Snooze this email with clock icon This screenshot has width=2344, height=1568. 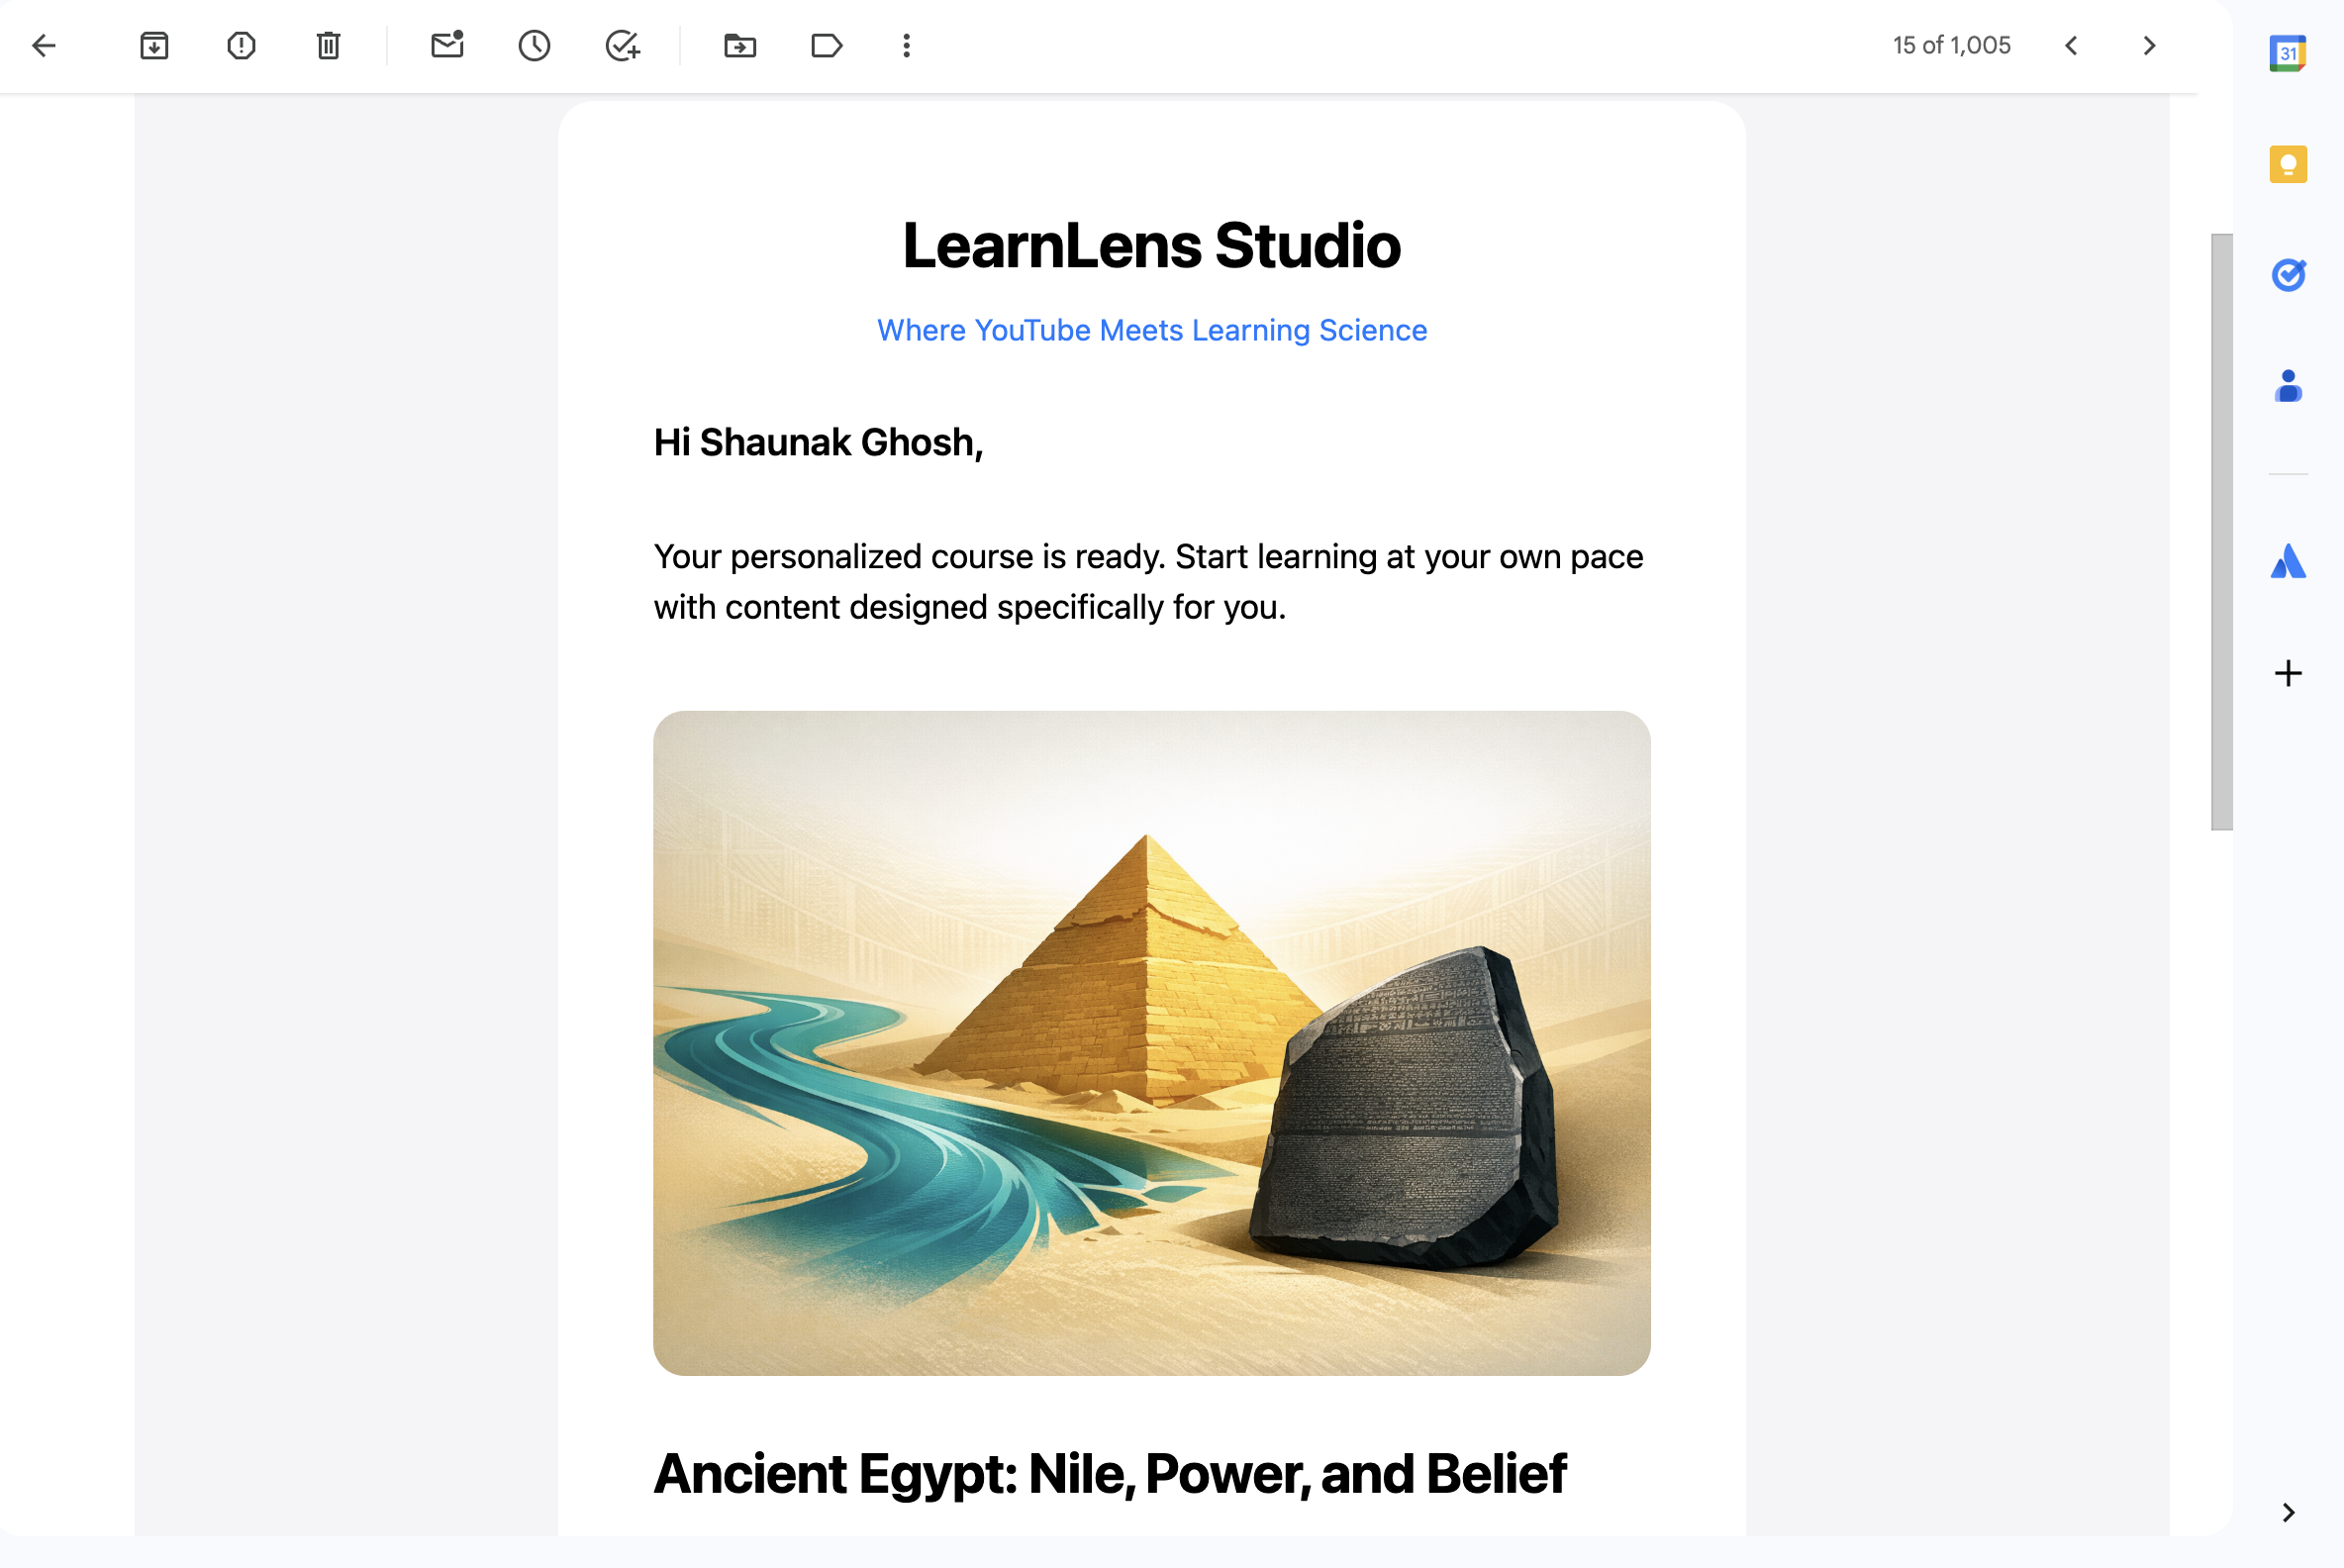click(x=534, y=45)
